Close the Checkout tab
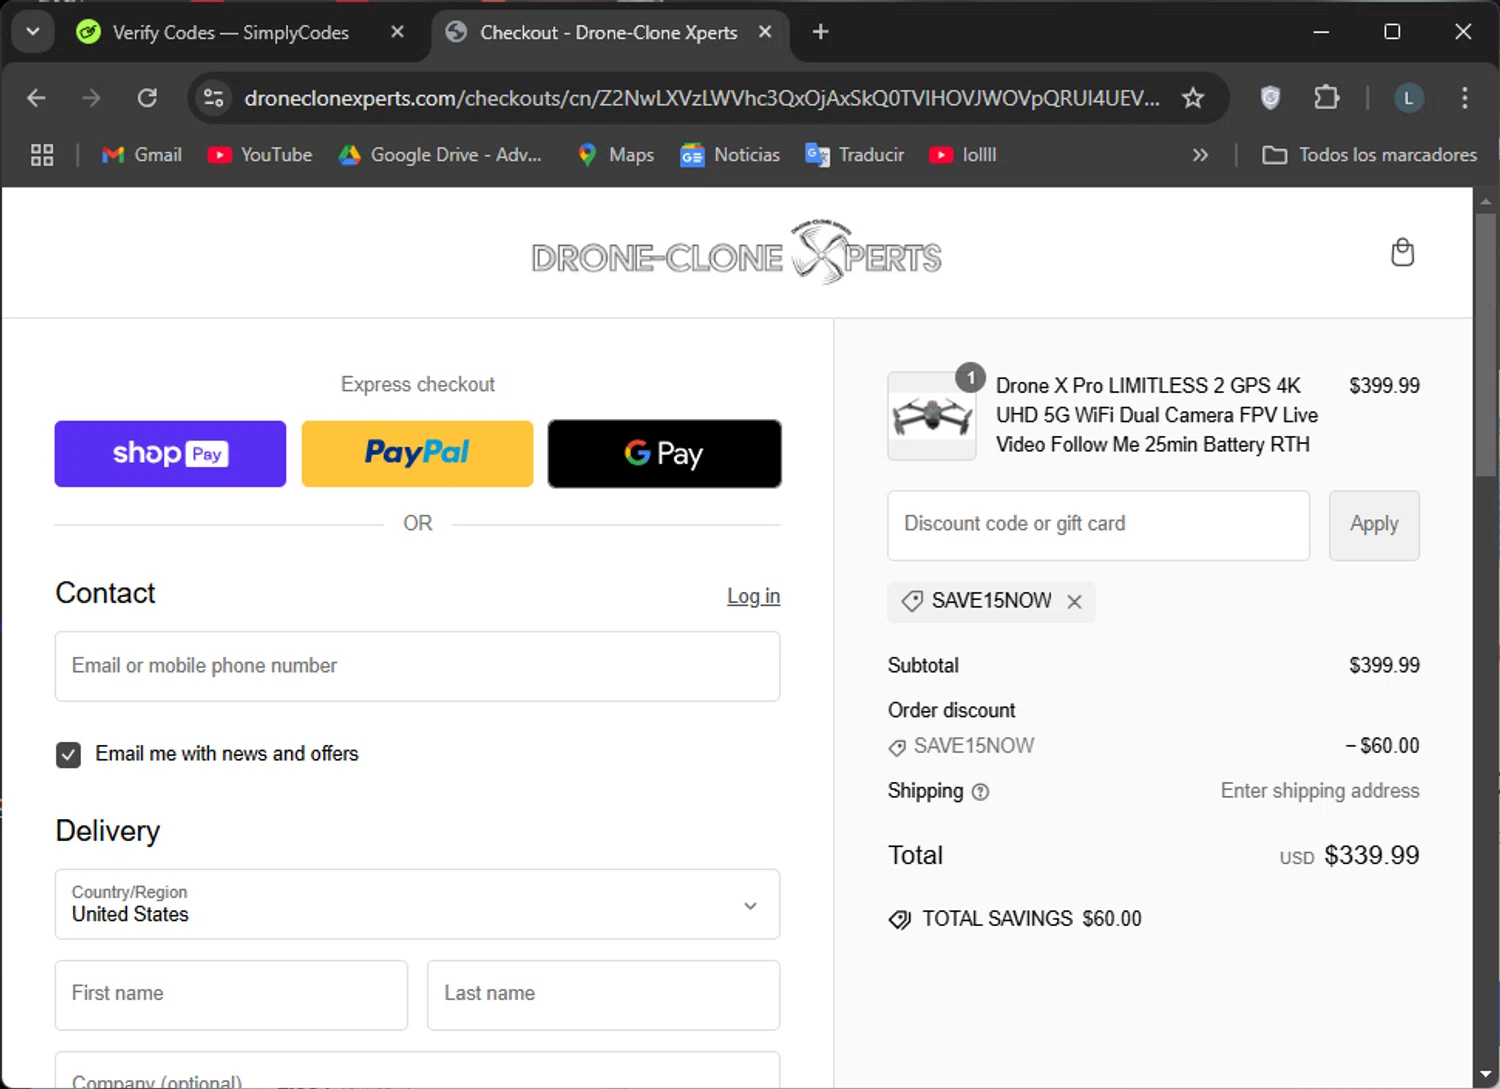Image resolution: width=1500 pixels, height=1089 pixels. [x=765, y=32]
